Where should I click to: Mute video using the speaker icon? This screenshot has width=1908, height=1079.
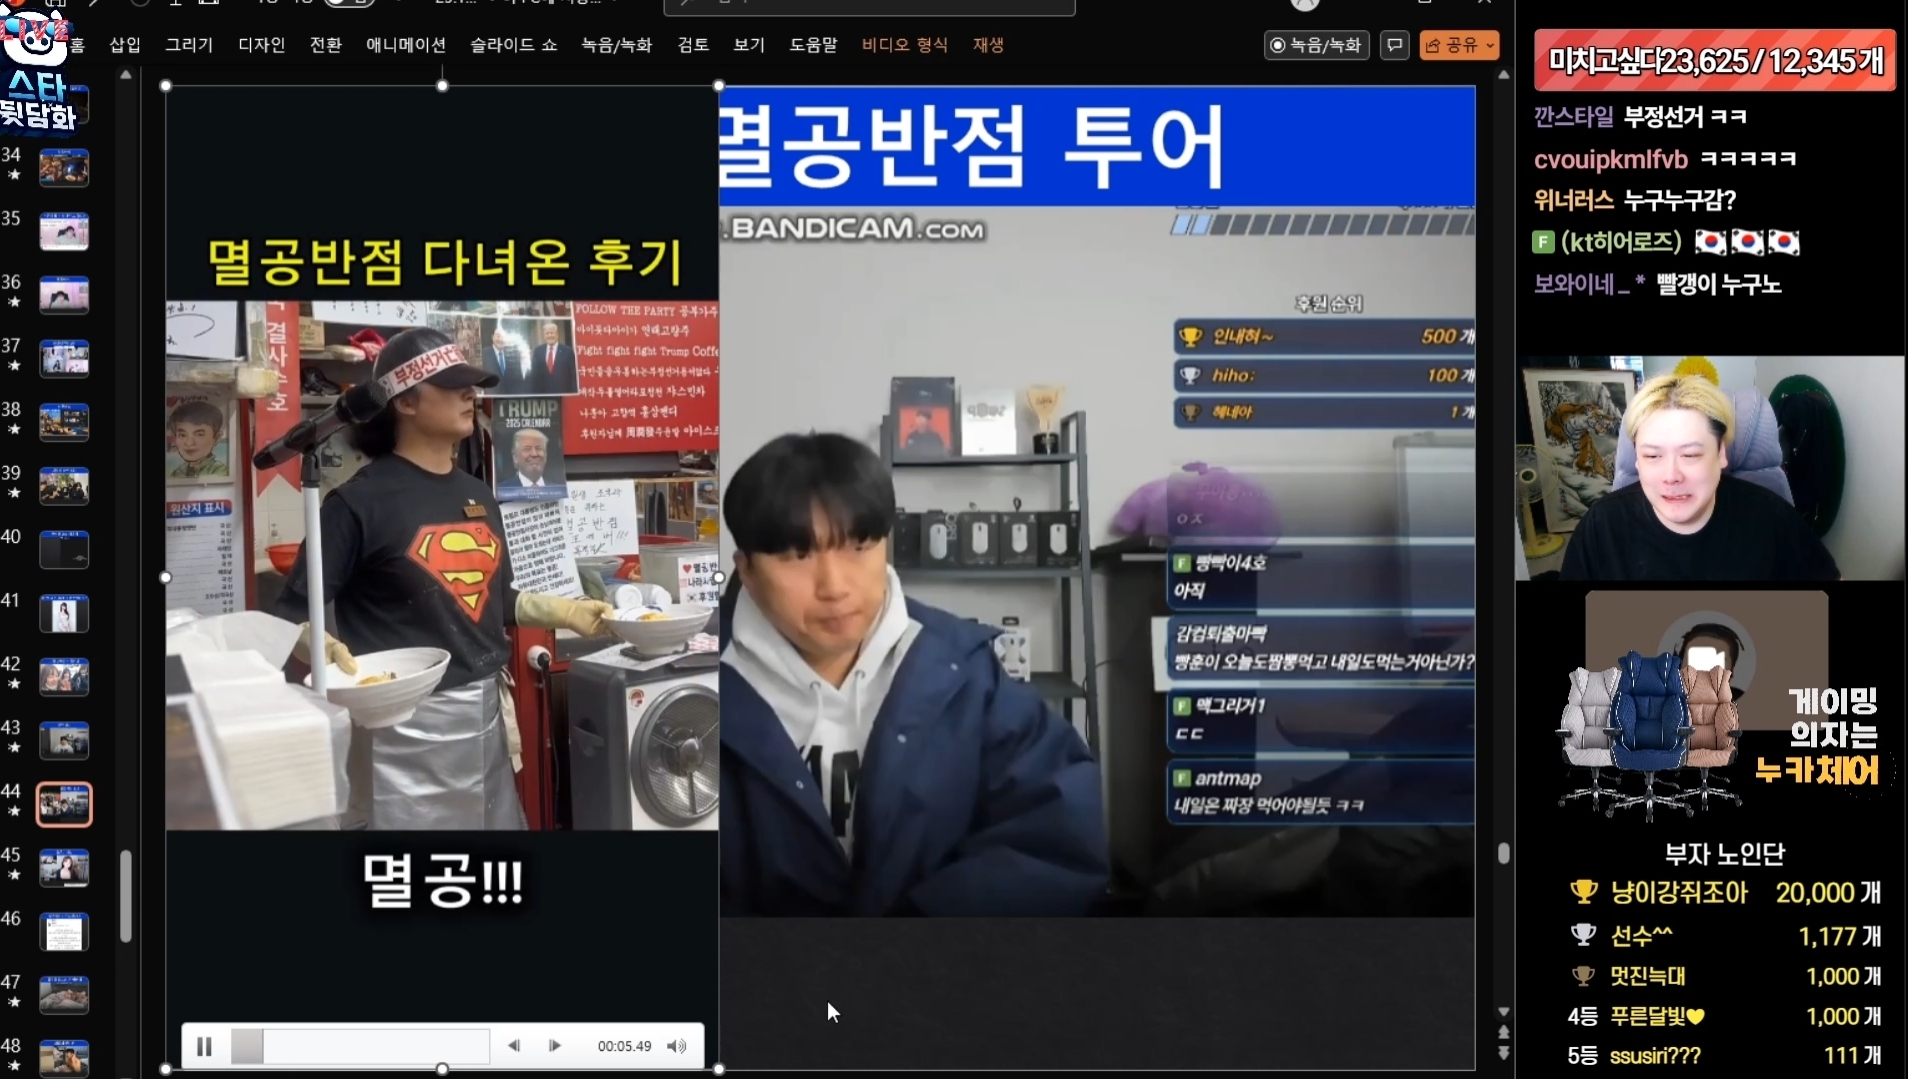677,1046
